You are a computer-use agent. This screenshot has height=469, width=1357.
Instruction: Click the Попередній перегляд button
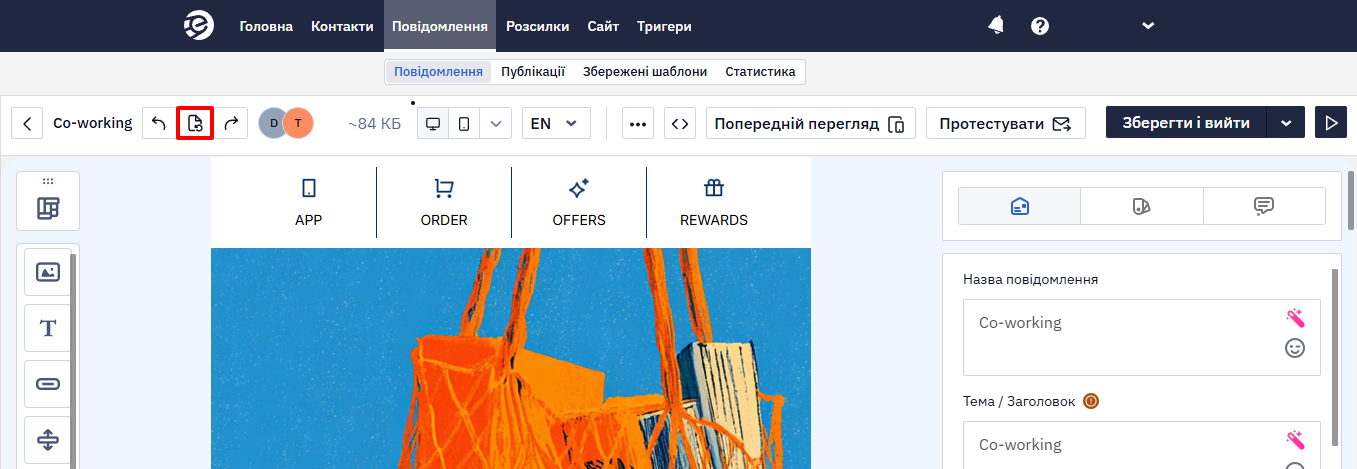coord(811,124)
